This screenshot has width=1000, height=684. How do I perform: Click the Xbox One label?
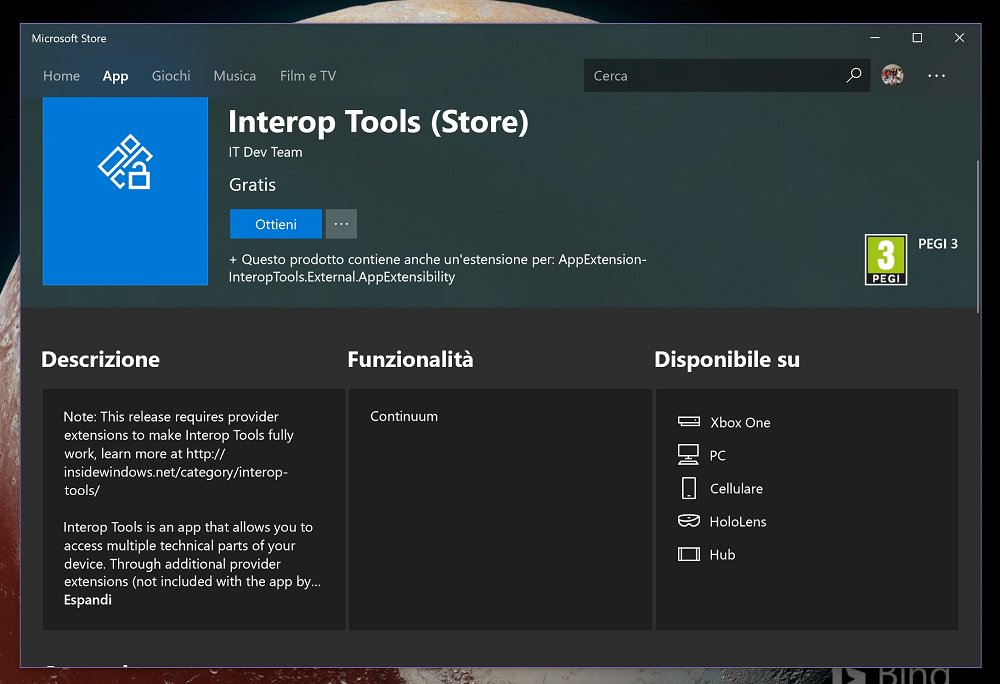(x=740, y=423)
